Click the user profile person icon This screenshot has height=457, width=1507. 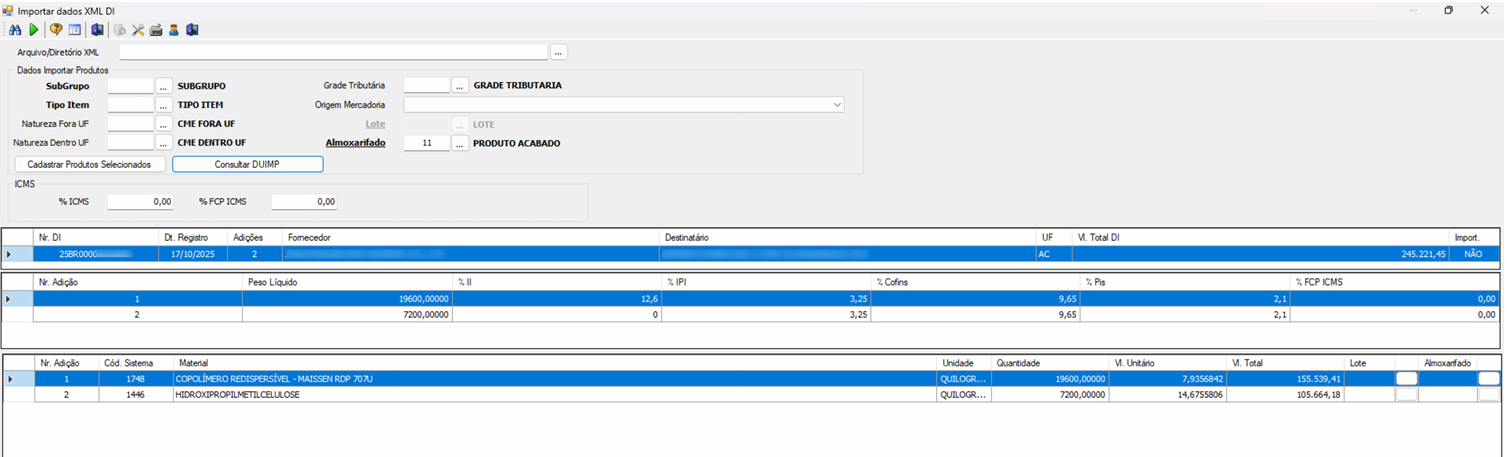click(x=173, y=30)
